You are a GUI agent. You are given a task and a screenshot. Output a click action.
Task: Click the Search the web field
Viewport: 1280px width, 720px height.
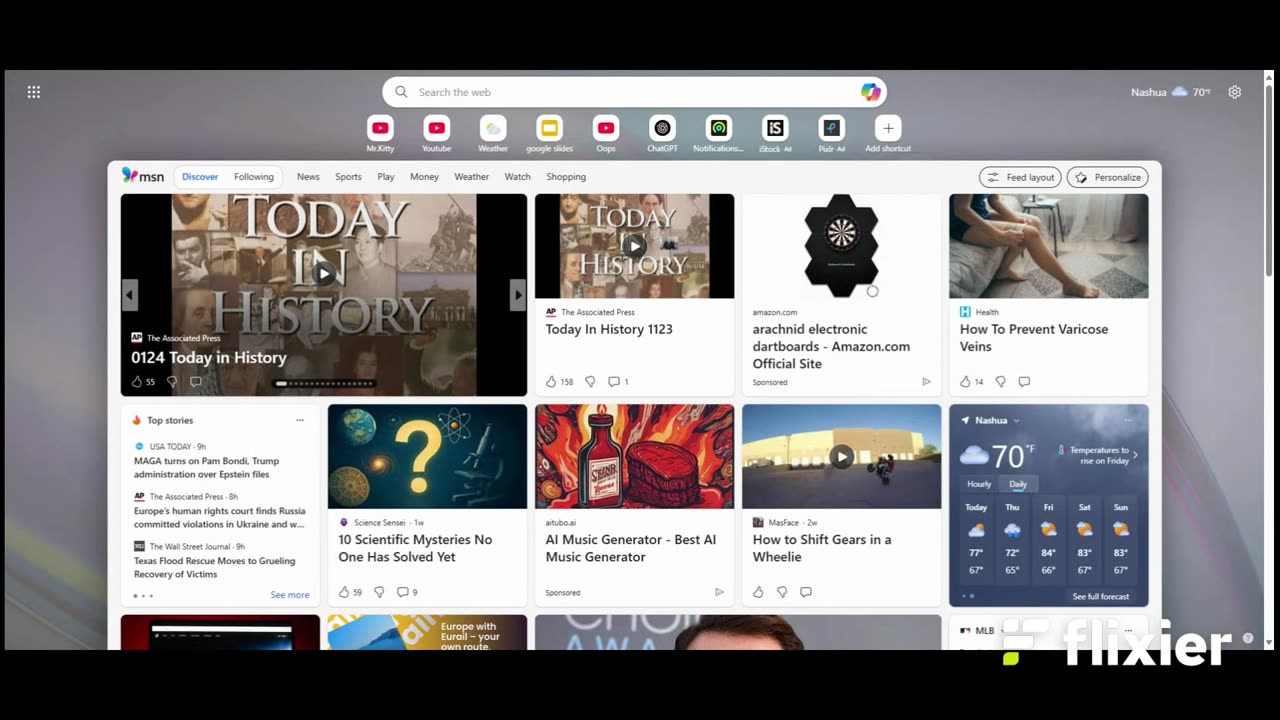pos(634,92)
